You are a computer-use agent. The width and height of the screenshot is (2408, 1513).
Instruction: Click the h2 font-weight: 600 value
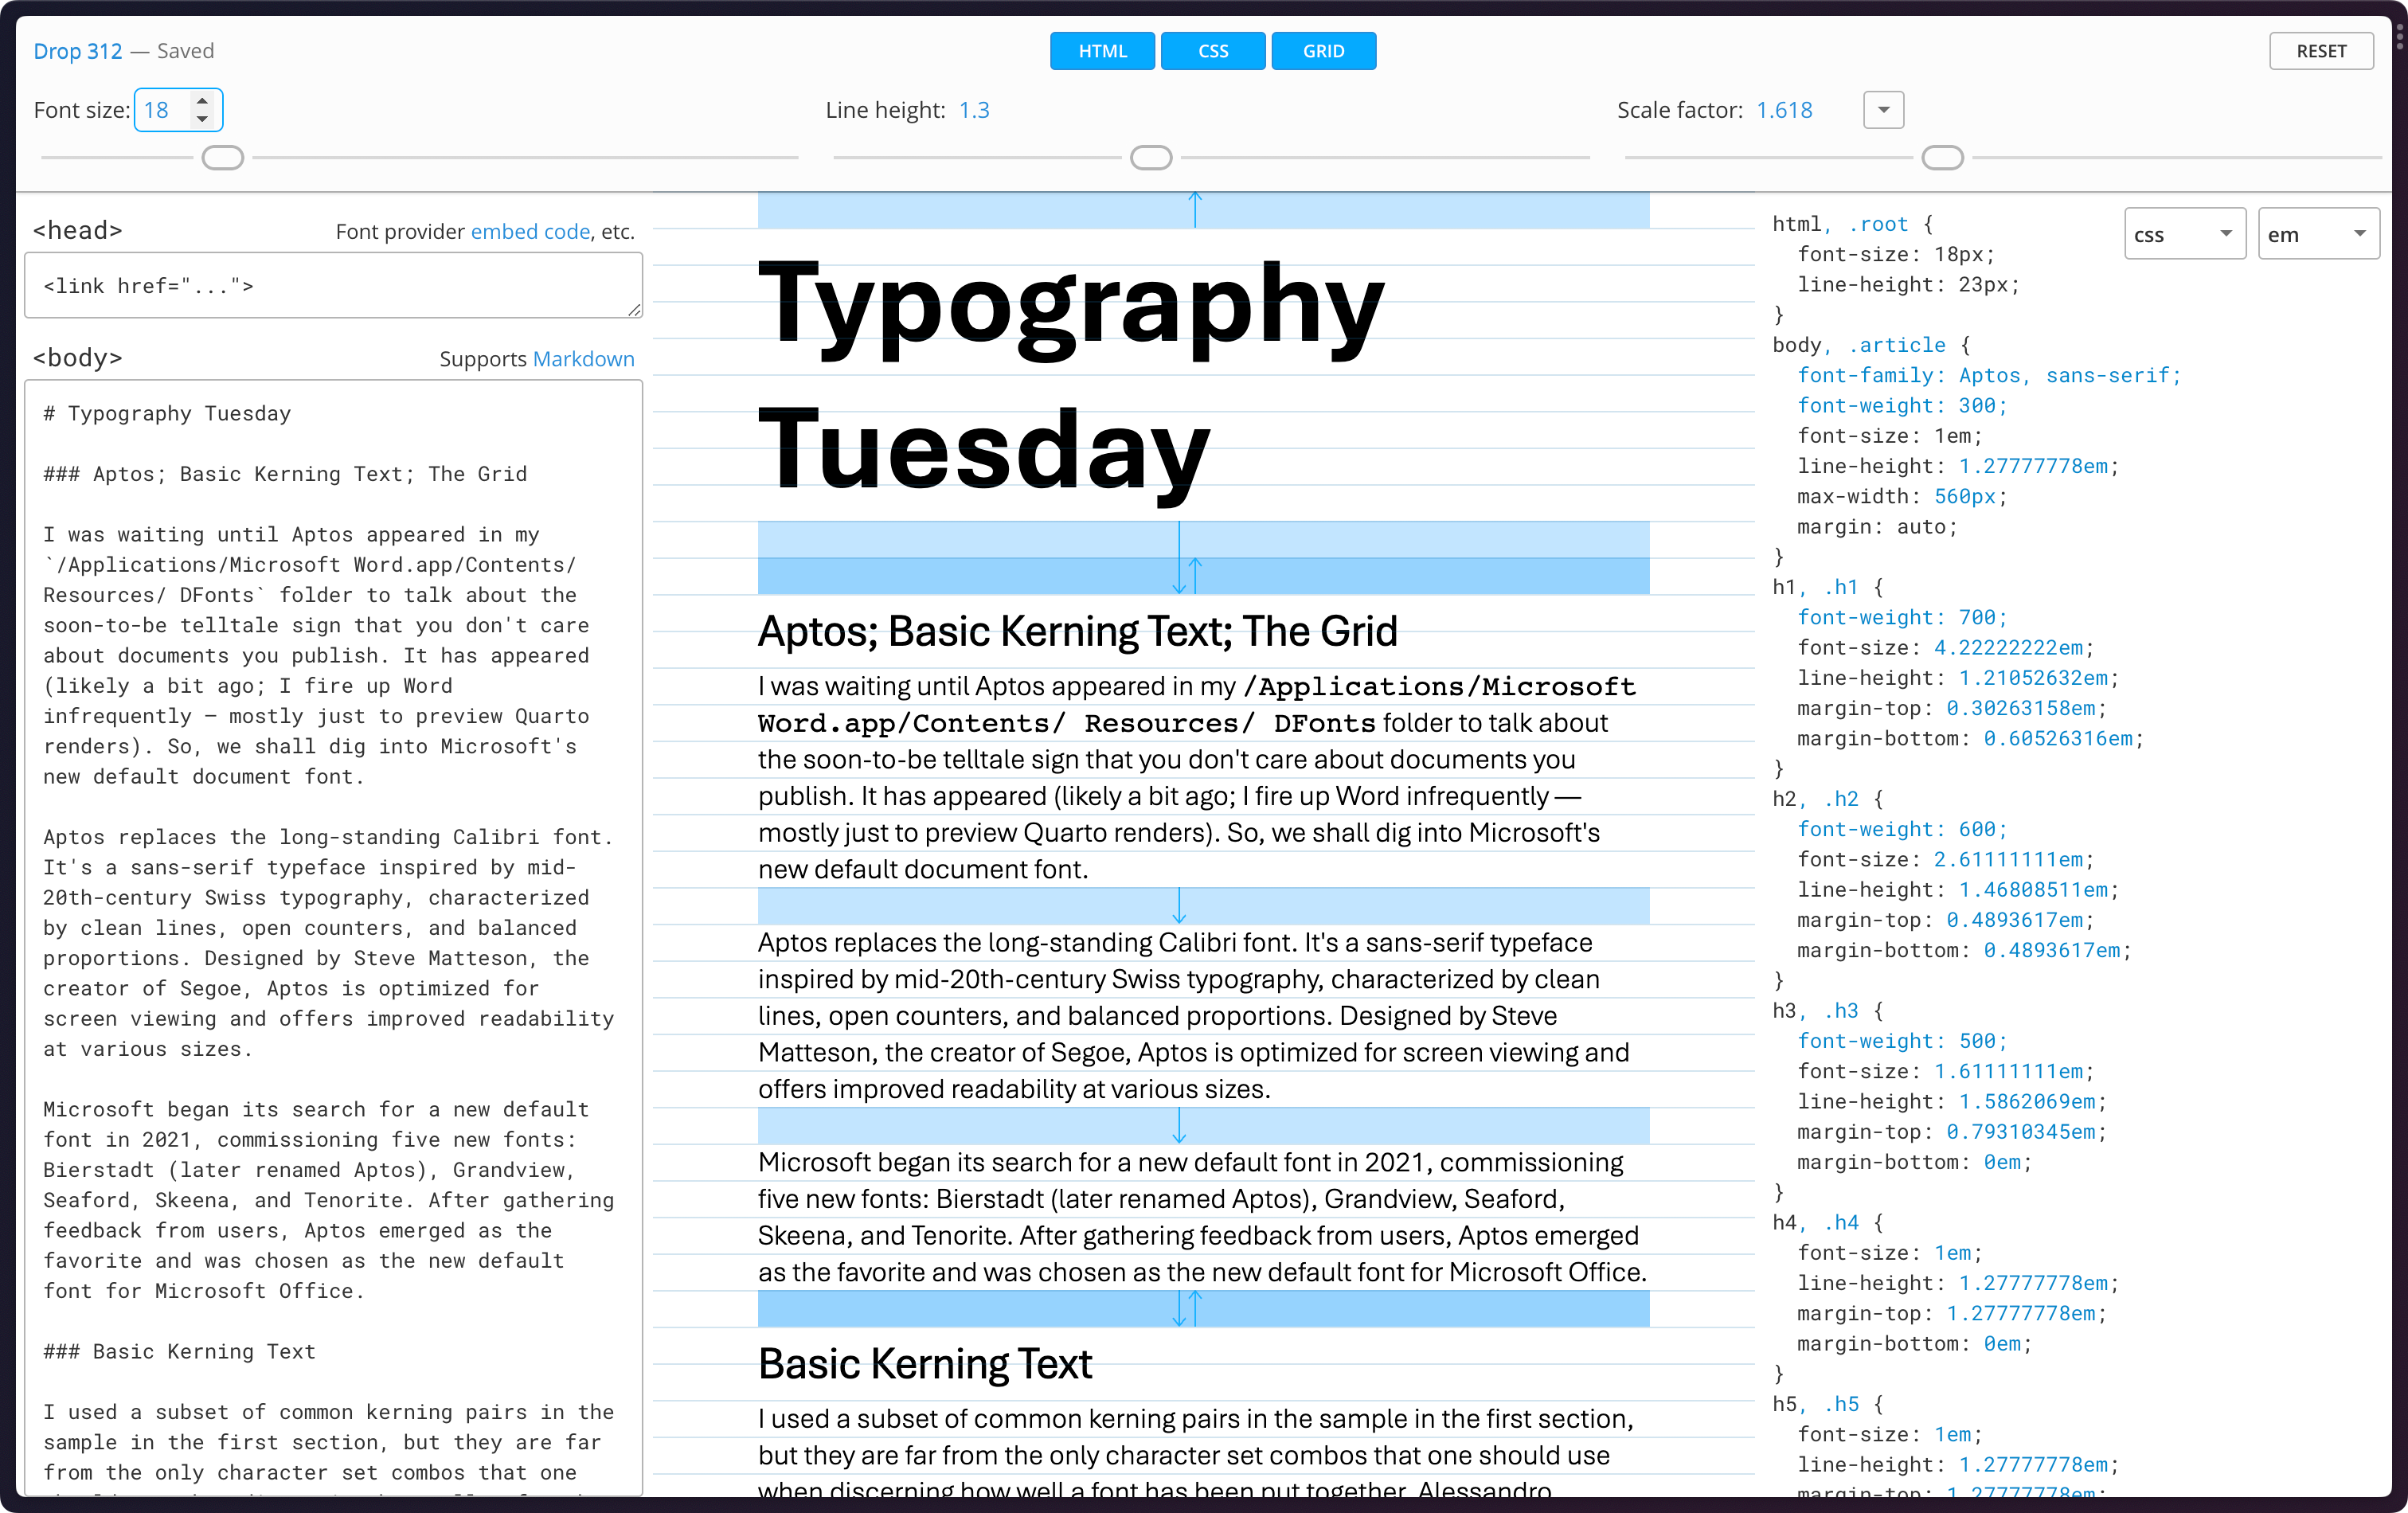click(x=1901, y=829)
